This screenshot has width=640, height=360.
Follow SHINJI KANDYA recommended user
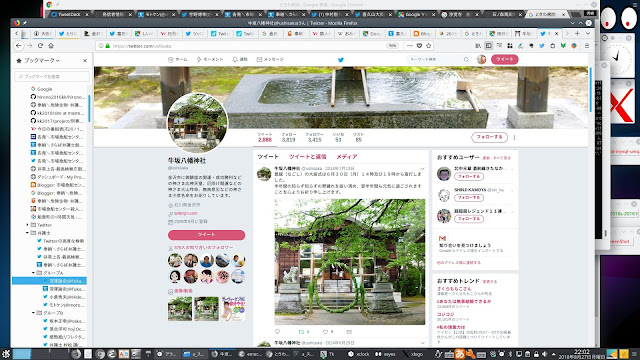pyautogui.click(x=469, y=198)
